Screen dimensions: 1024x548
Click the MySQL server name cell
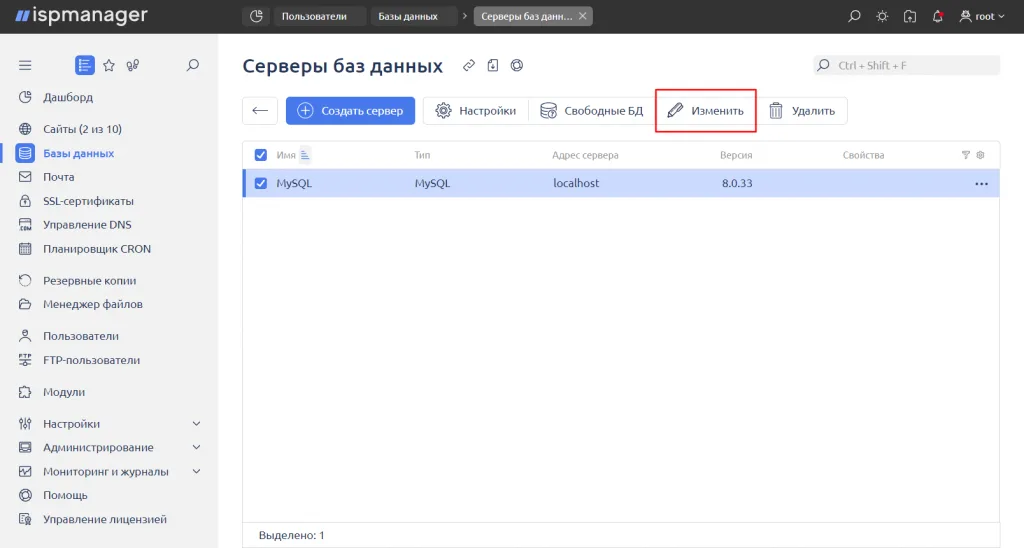click(294, 184)
